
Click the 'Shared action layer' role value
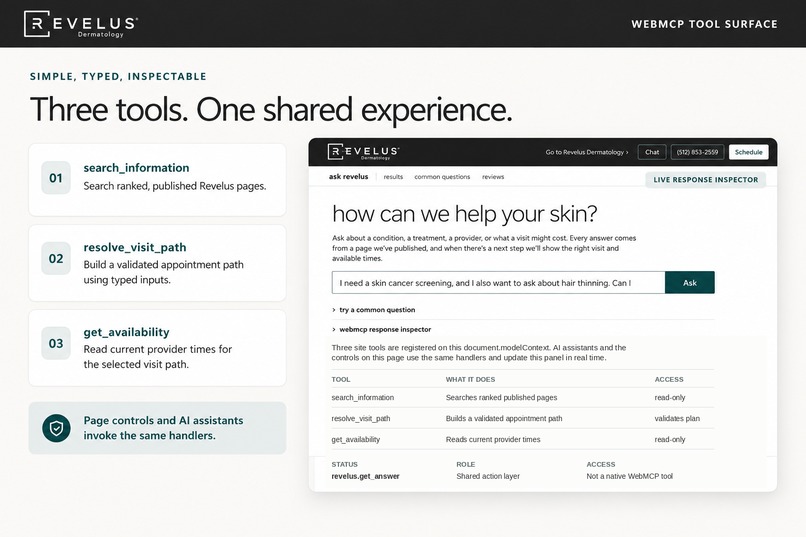[488, 476]
